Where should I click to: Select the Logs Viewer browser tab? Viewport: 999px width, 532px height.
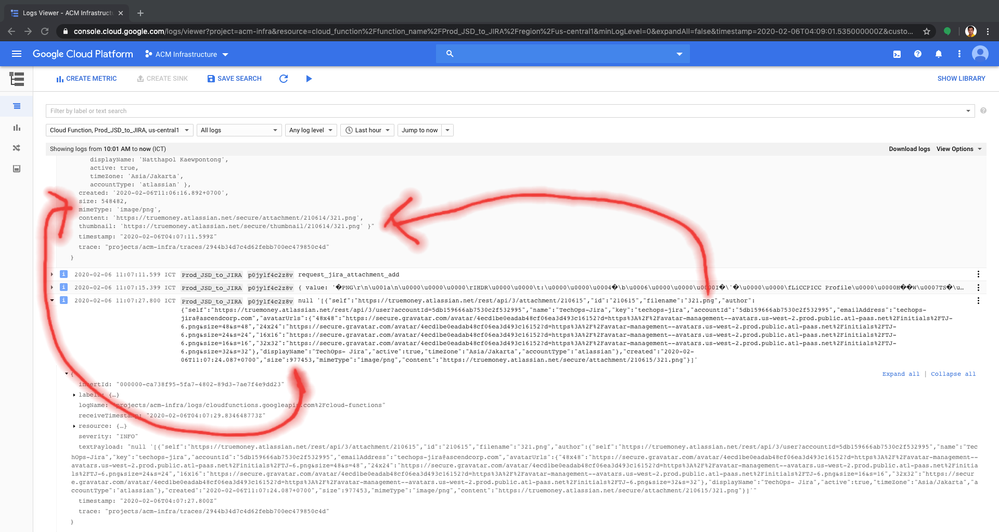[x=66, y=13]
